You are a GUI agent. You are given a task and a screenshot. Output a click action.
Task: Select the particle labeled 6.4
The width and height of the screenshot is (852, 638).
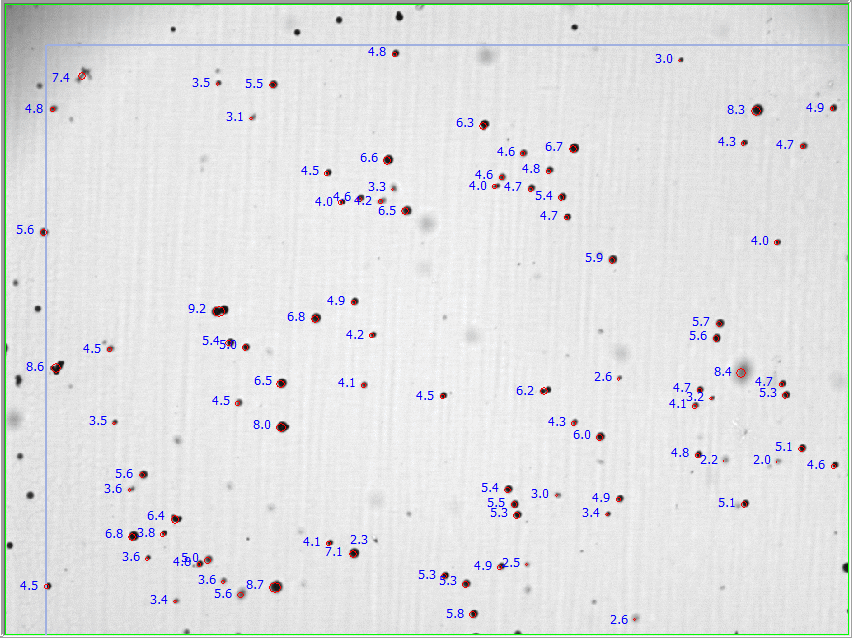pyautogui.click(x=176, y=518)
